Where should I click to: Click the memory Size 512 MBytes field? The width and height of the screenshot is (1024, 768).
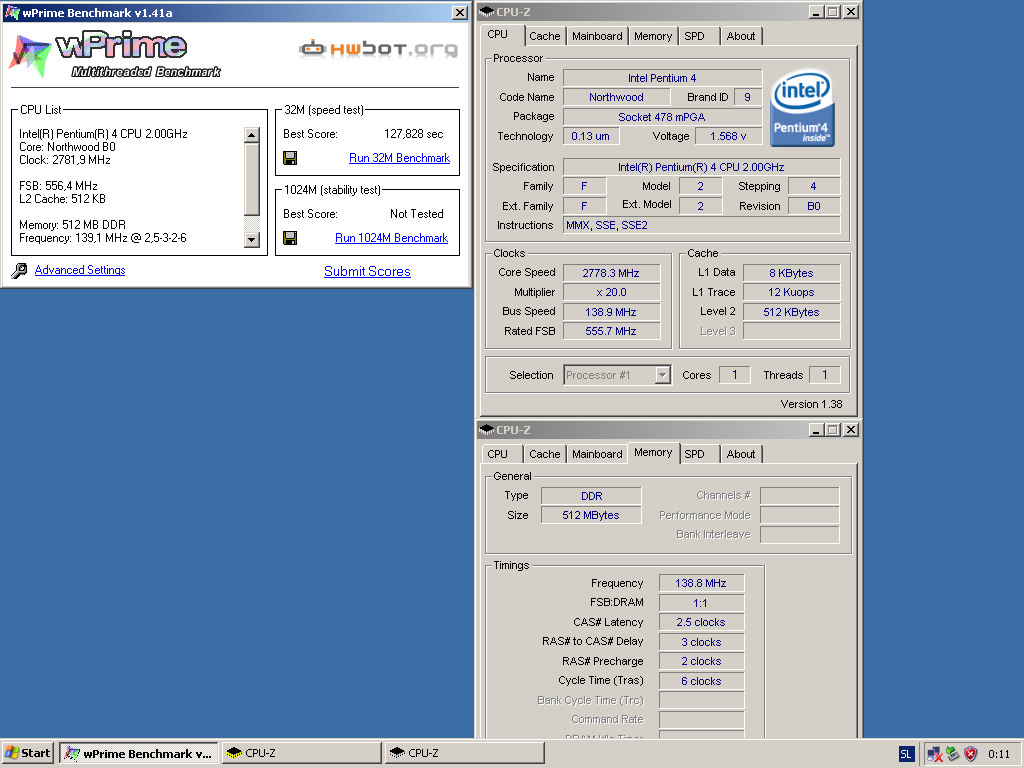click(591, 515)
